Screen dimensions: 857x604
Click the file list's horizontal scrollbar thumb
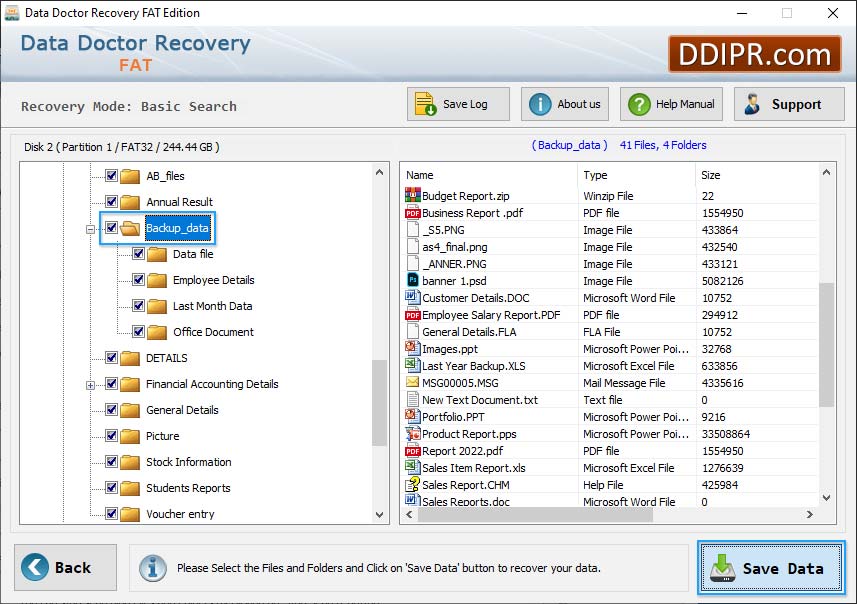535,514
